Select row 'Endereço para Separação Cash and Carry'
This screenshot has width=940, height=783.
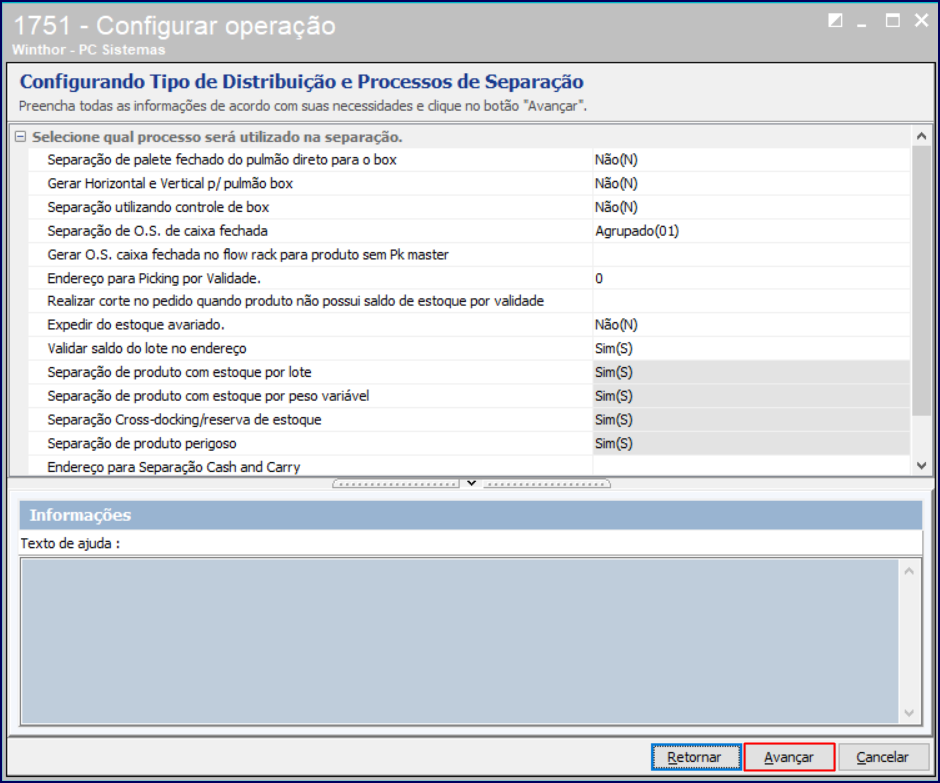[x=310, y=466]
